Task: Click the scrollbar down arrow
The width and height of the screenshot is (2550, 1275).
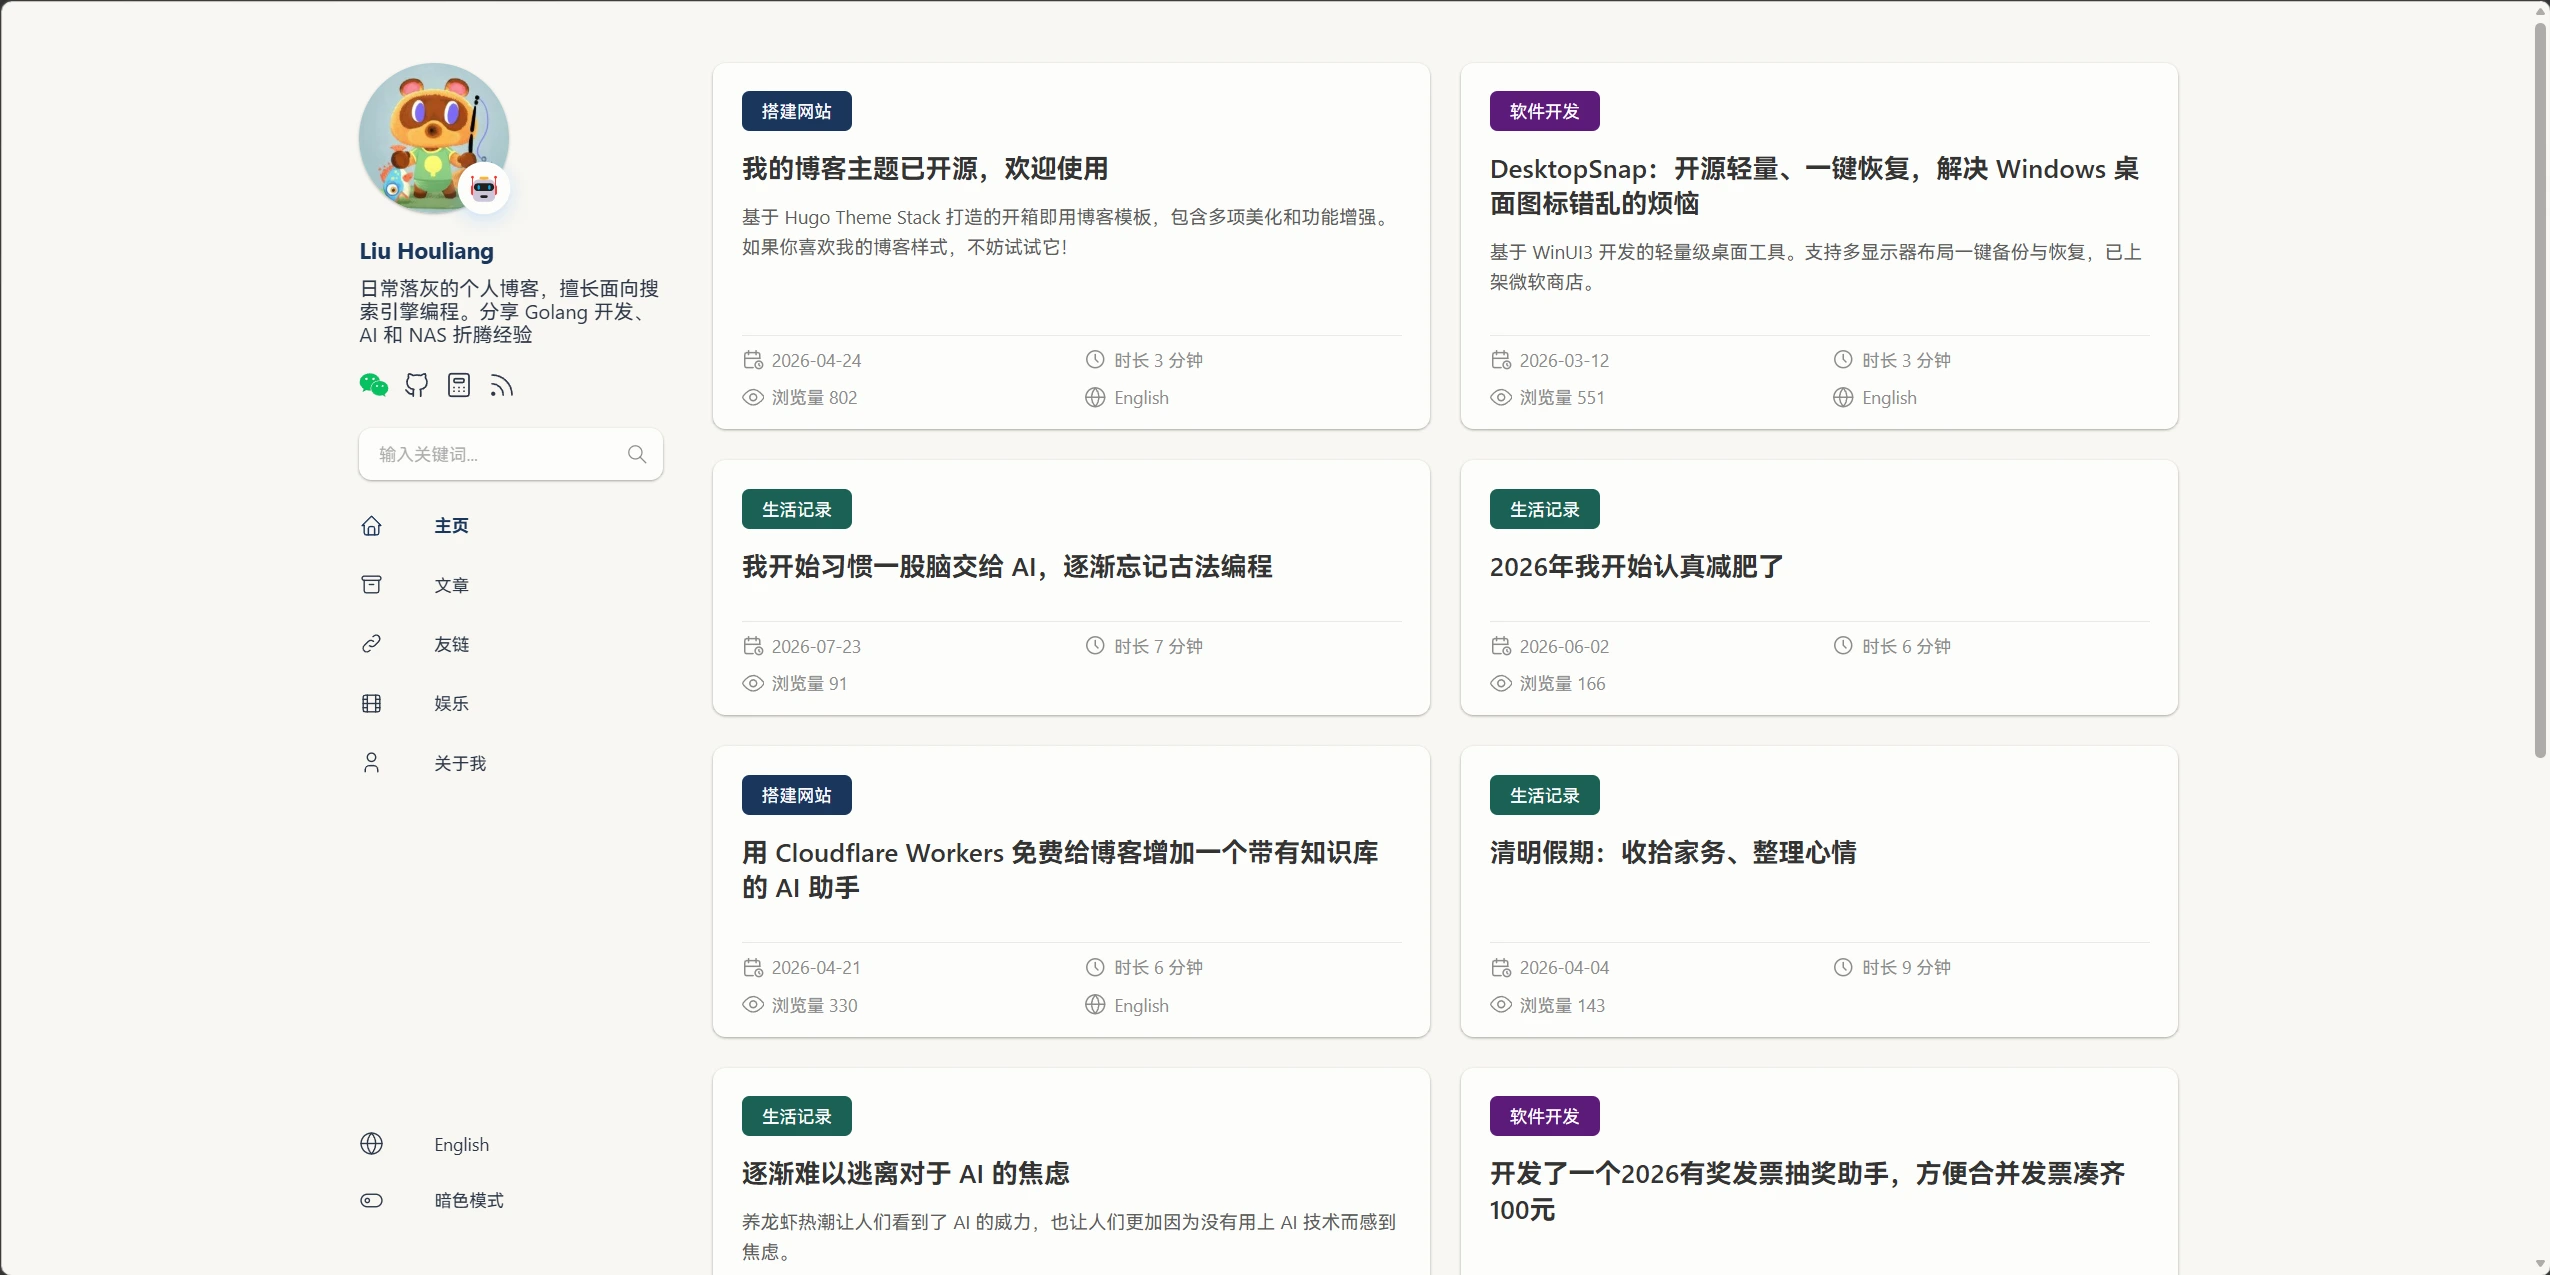Action: point(2540,1264)
